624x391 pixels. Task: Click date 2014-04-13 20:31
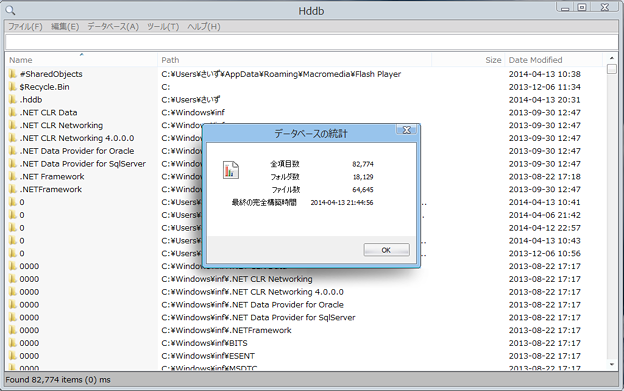(544, 100)
